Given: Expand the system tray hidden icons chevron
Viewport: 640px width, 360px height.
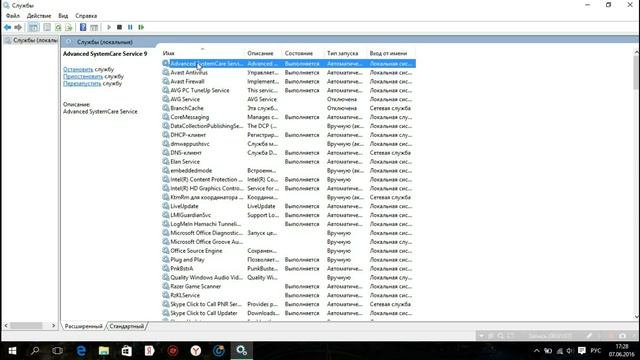Looking at the screenshot, I should 536,351.
